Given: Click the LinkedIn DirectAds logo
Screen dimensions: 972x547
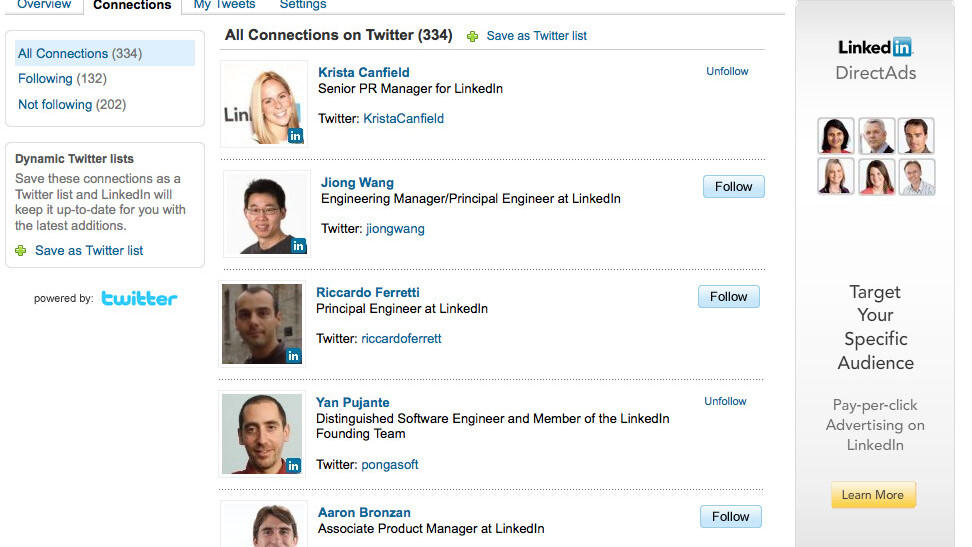Looking at the screenshot, I should click(x=875, y=58).
